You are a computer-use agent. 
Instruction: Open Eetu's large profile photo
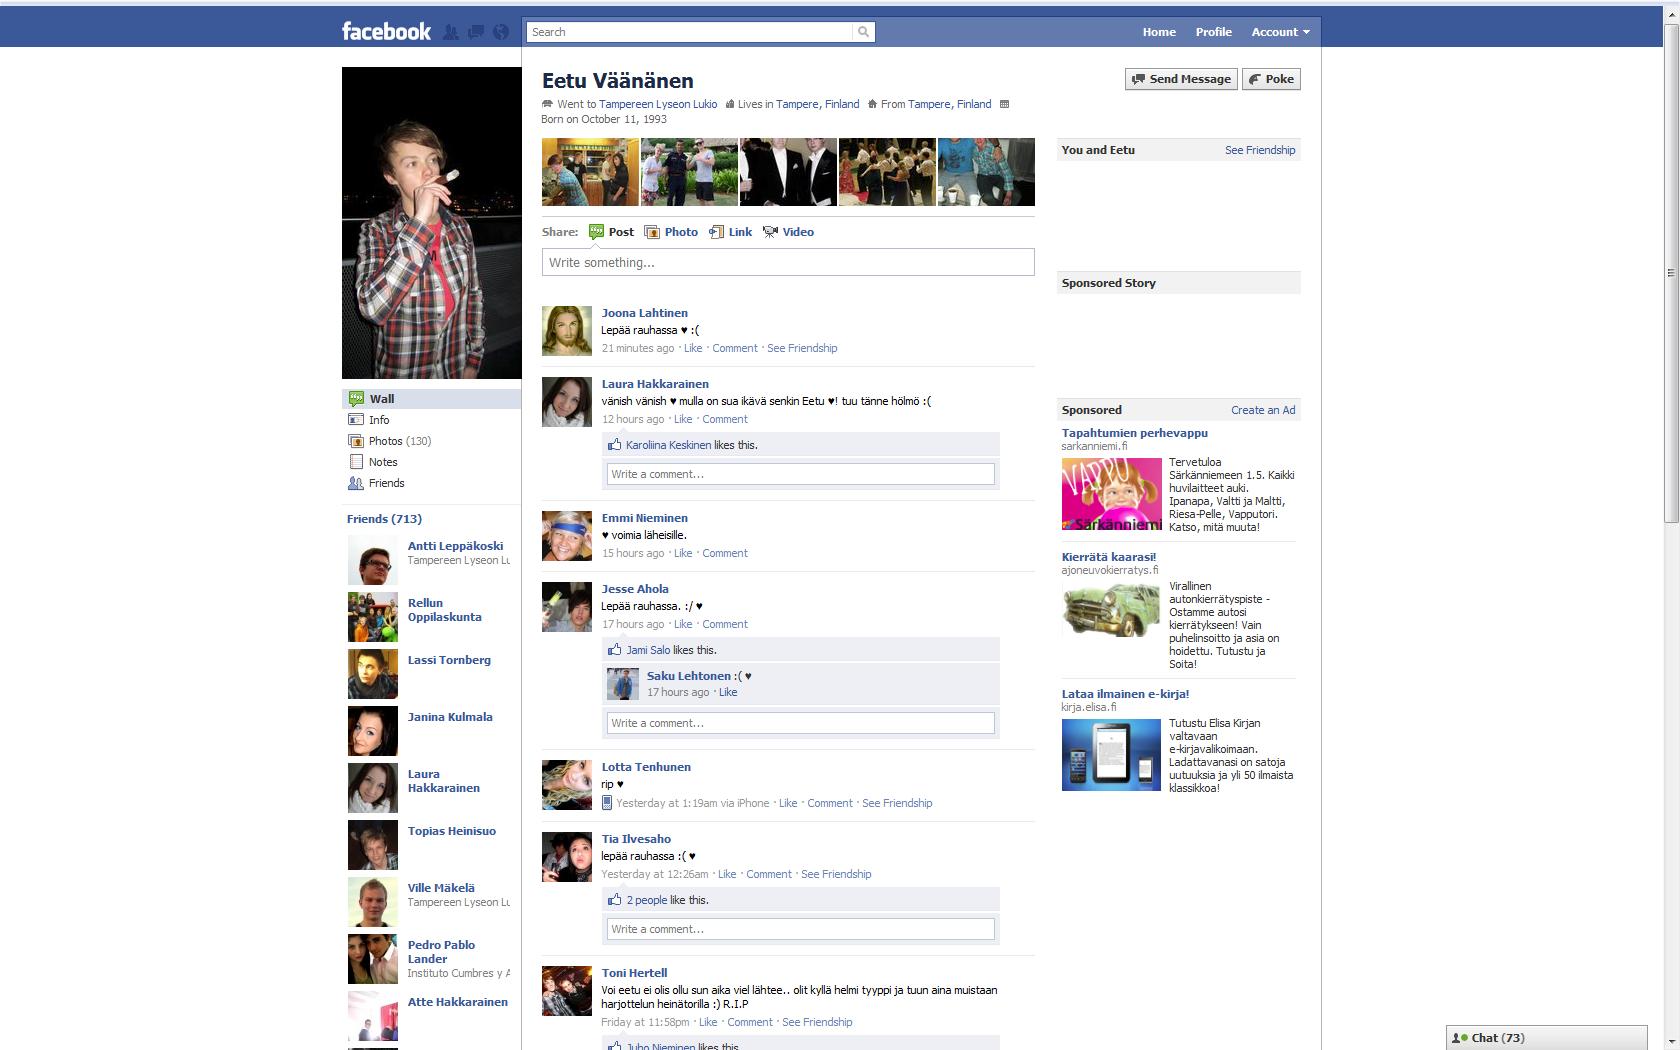click(x=432, y=223)
